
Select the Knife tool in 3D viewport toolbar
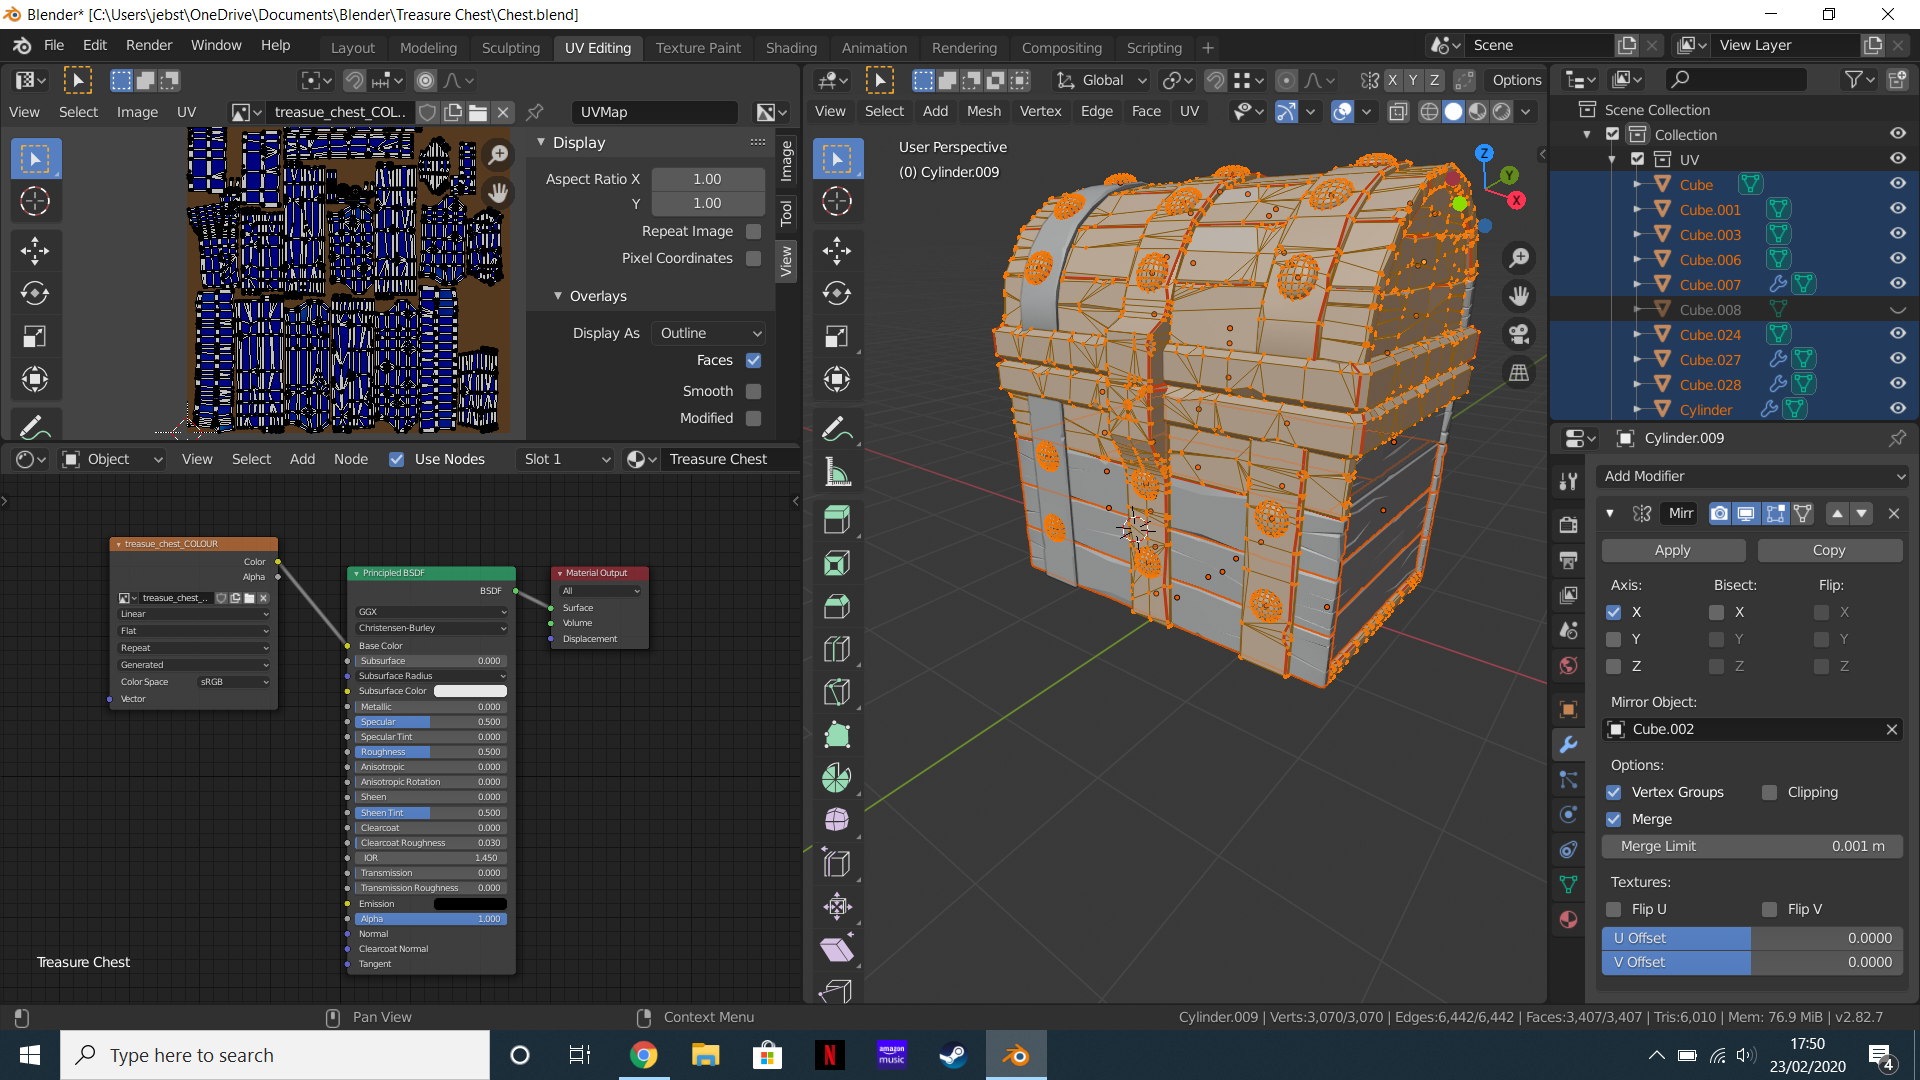tap(837, 692)
